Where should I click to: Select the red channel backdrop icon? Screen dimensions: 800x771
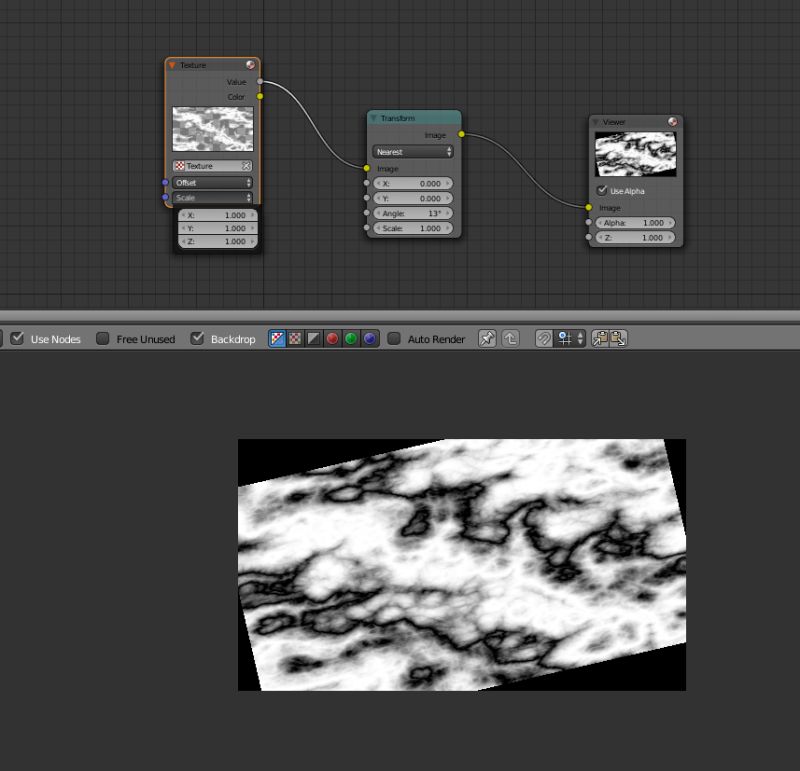[x=331, y=338]
